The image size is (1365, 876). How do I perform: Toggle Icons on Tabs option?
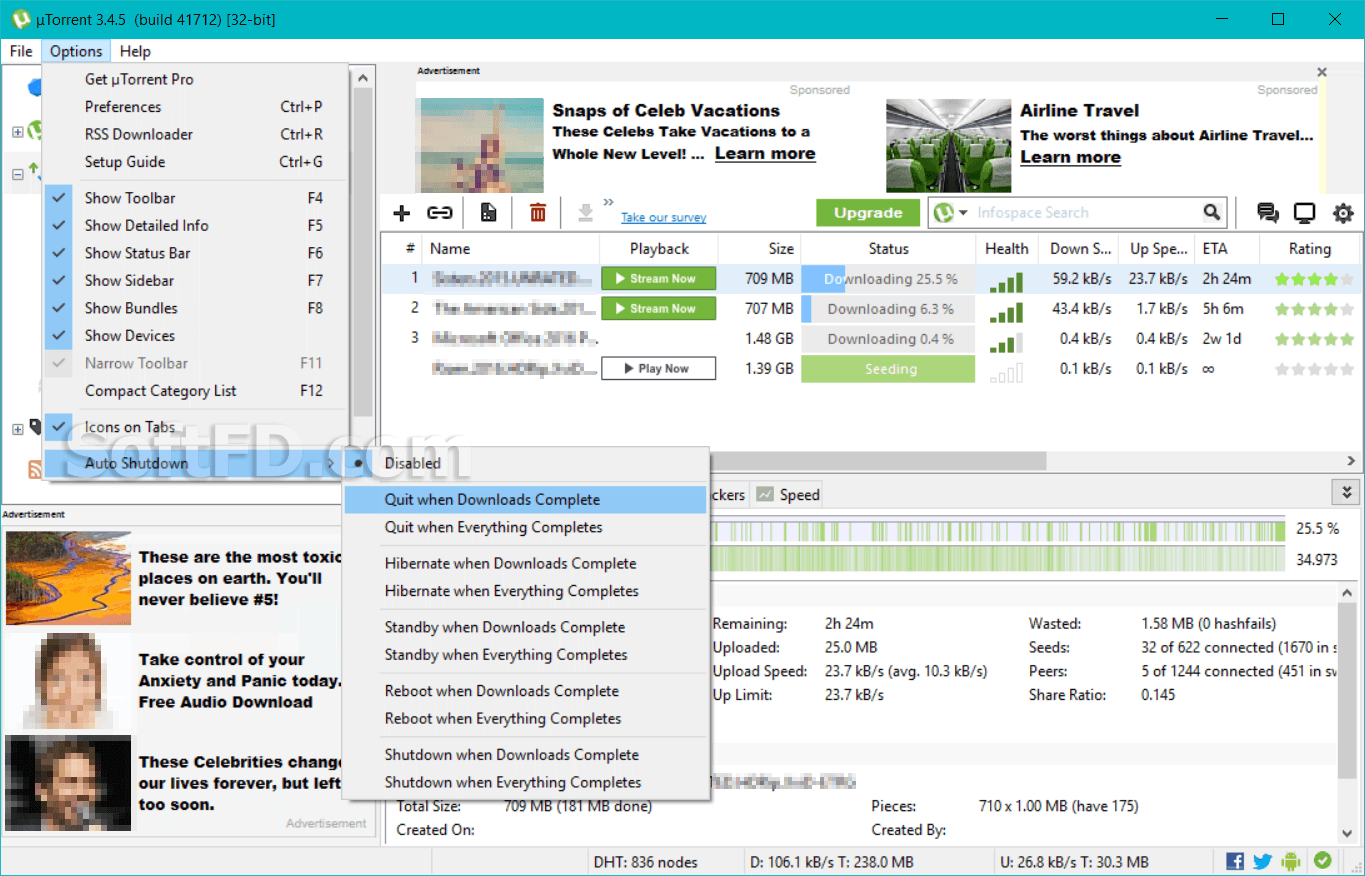195,427
